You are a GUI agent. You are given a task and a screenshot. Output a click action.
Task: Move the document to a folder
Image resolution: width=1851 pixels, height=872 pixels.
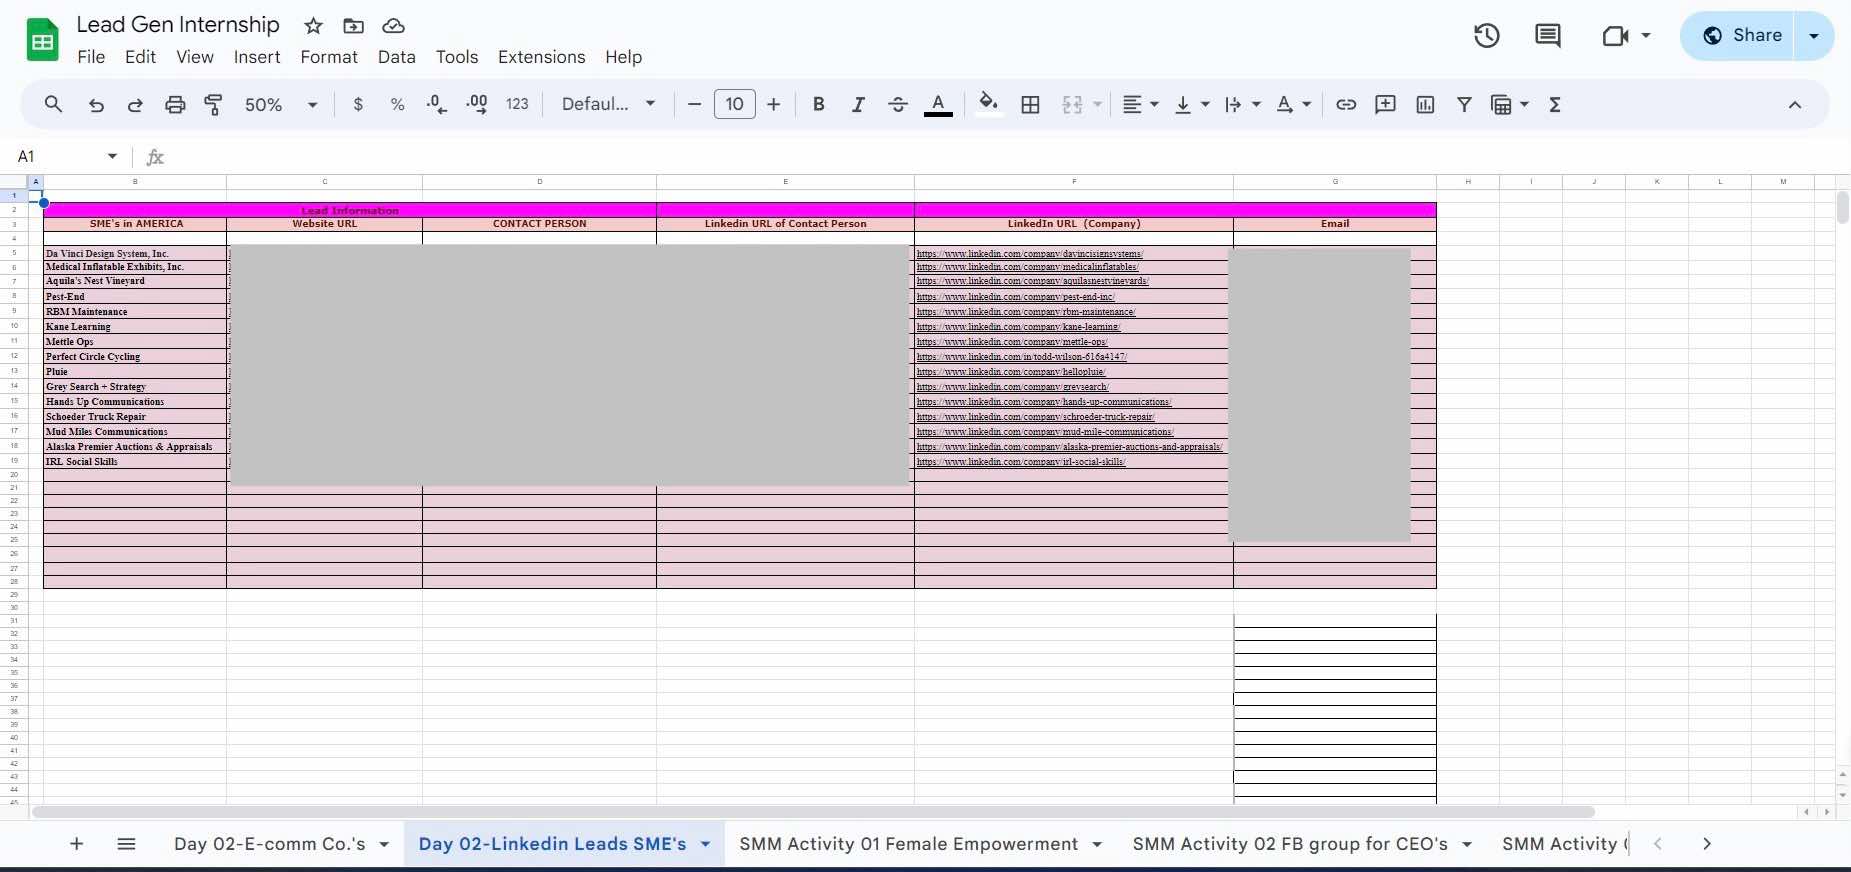click(353, 26)
